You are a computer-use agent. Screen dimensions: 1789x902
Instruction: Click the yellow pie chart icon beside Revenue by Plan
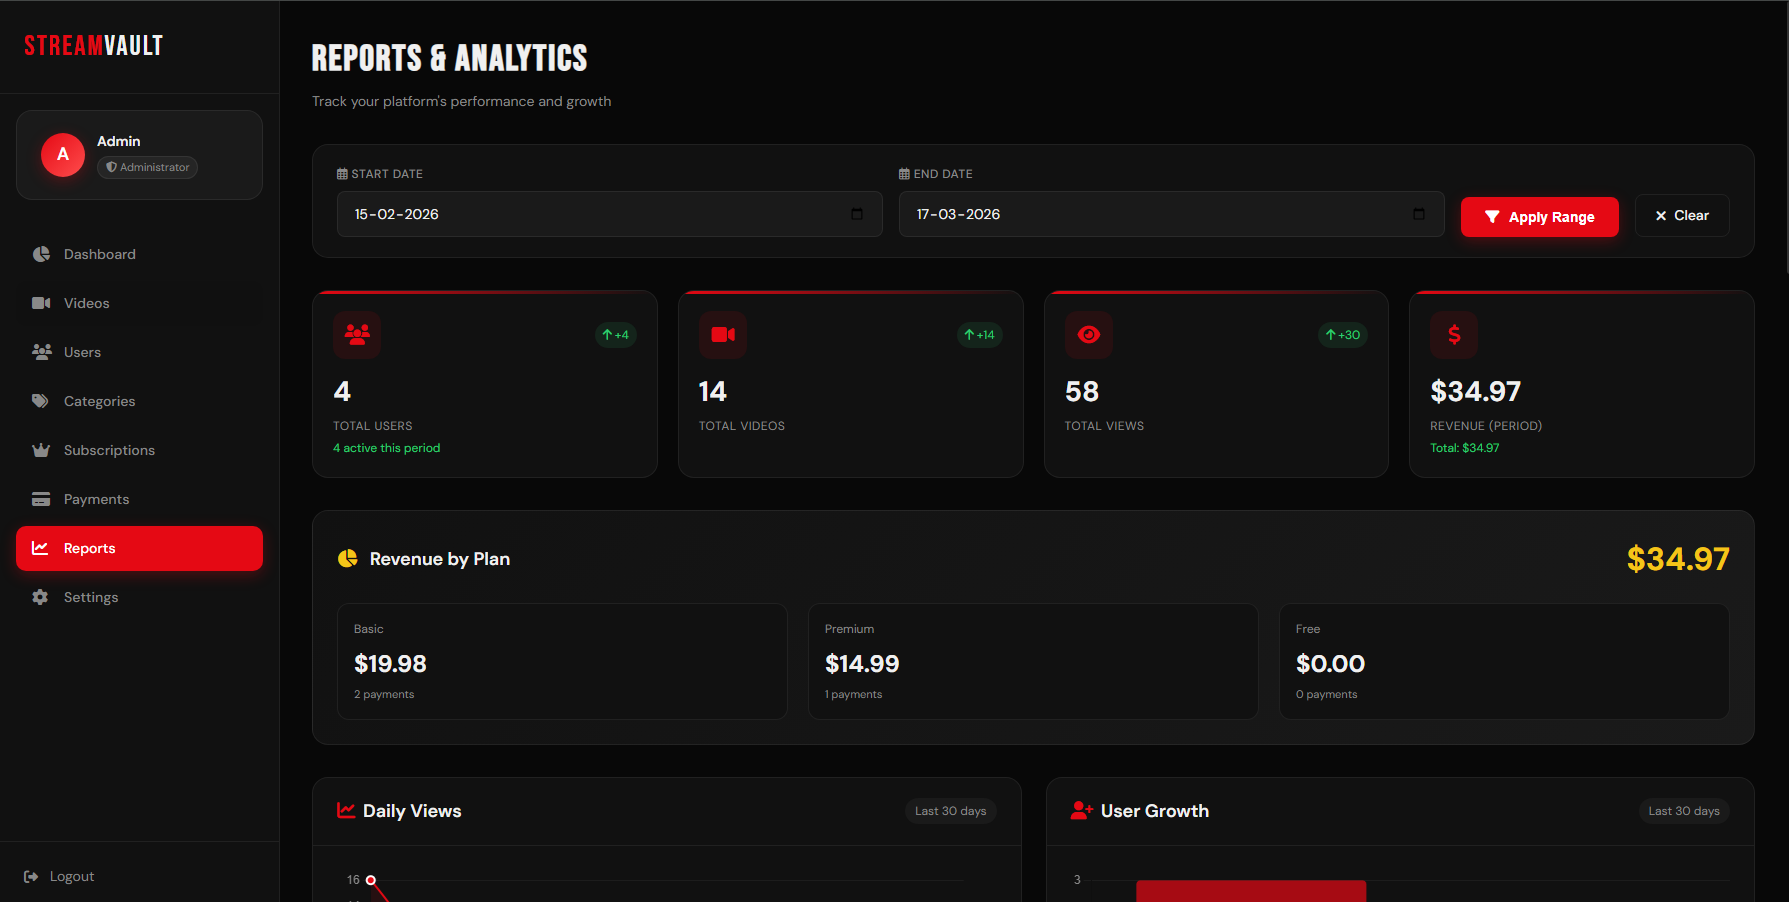(x=348, y=559)
